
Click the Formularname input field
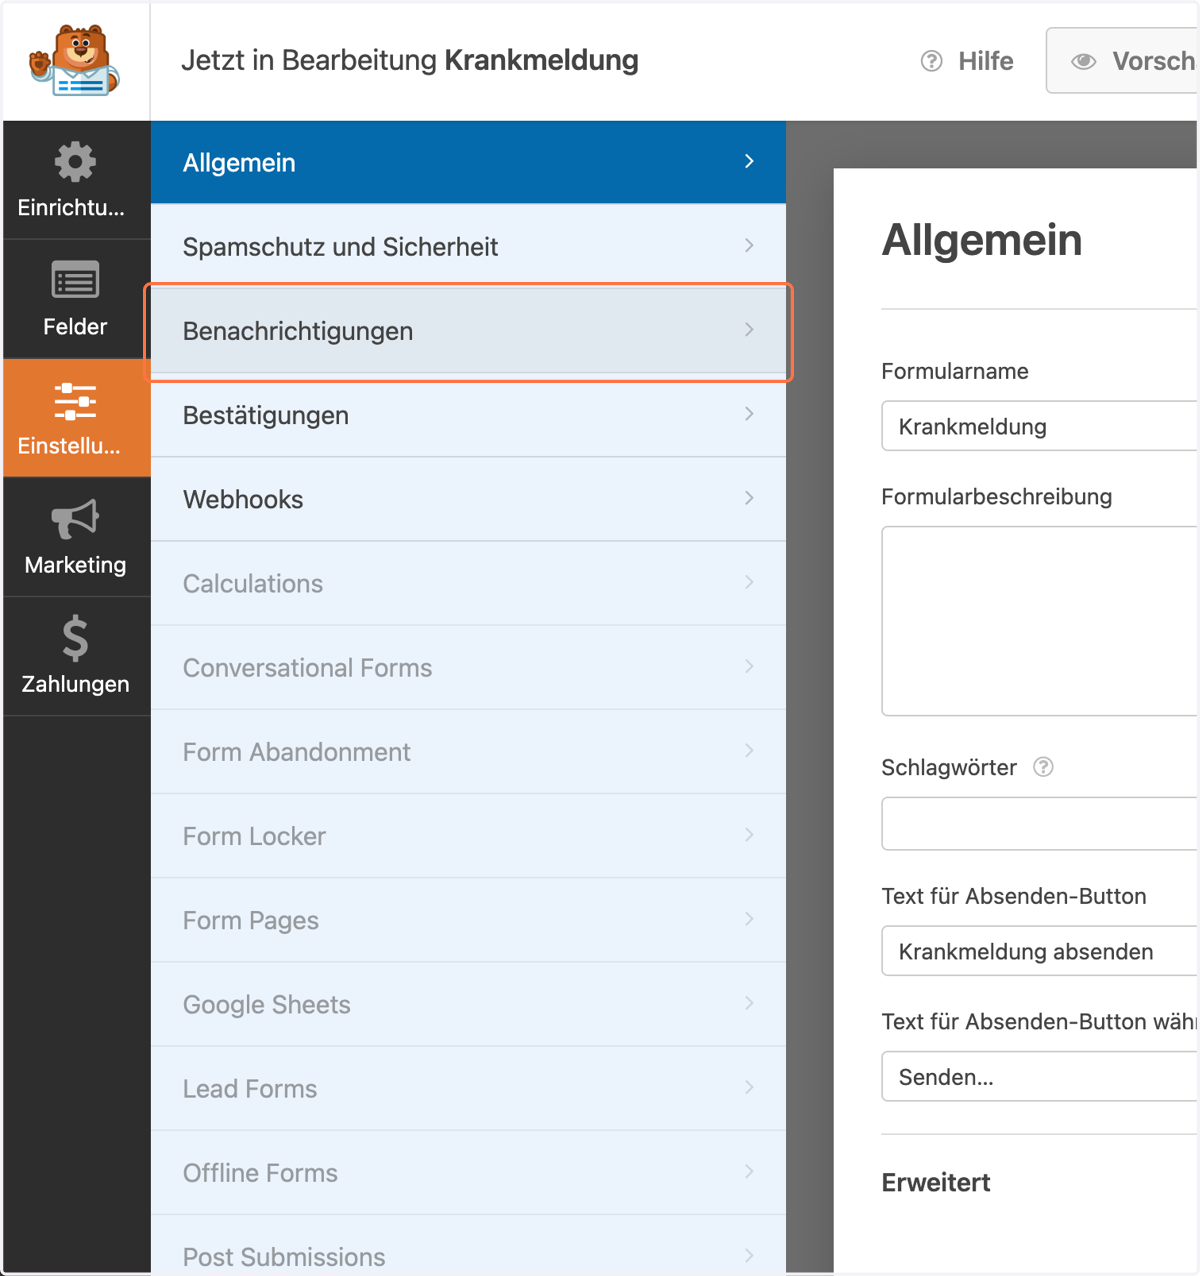(x=1039, y=426)
